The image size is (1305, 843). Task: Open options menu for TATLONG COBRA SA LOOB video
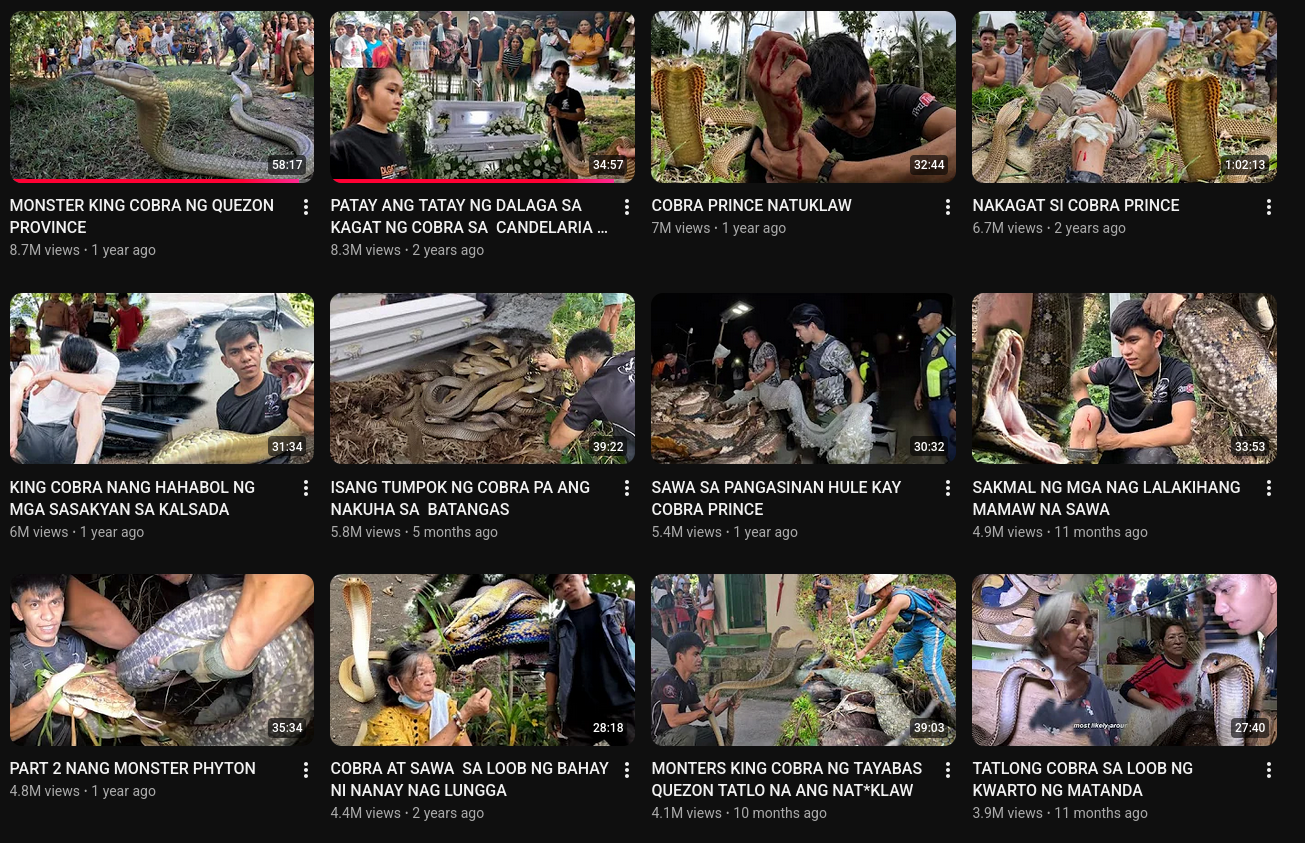1269,770
